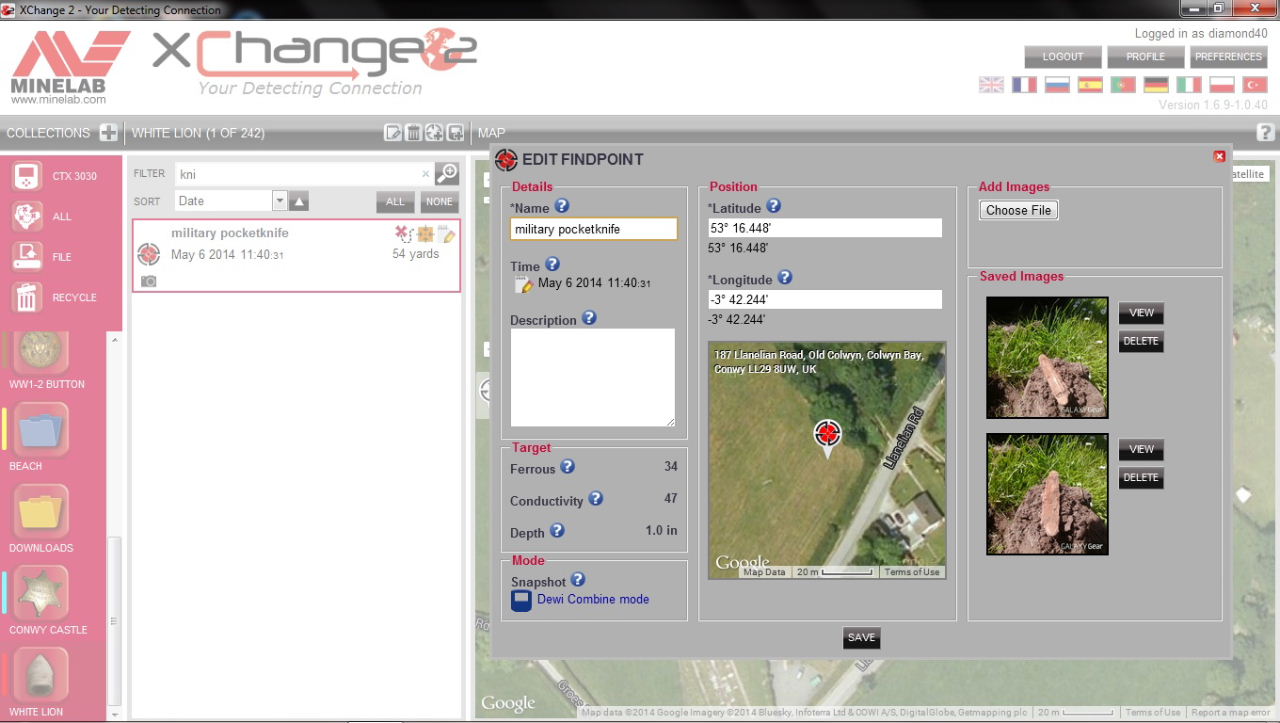Viewport: 1280px width, 723px height.
Task: Select NONE in the list
Action: point(439,202)
